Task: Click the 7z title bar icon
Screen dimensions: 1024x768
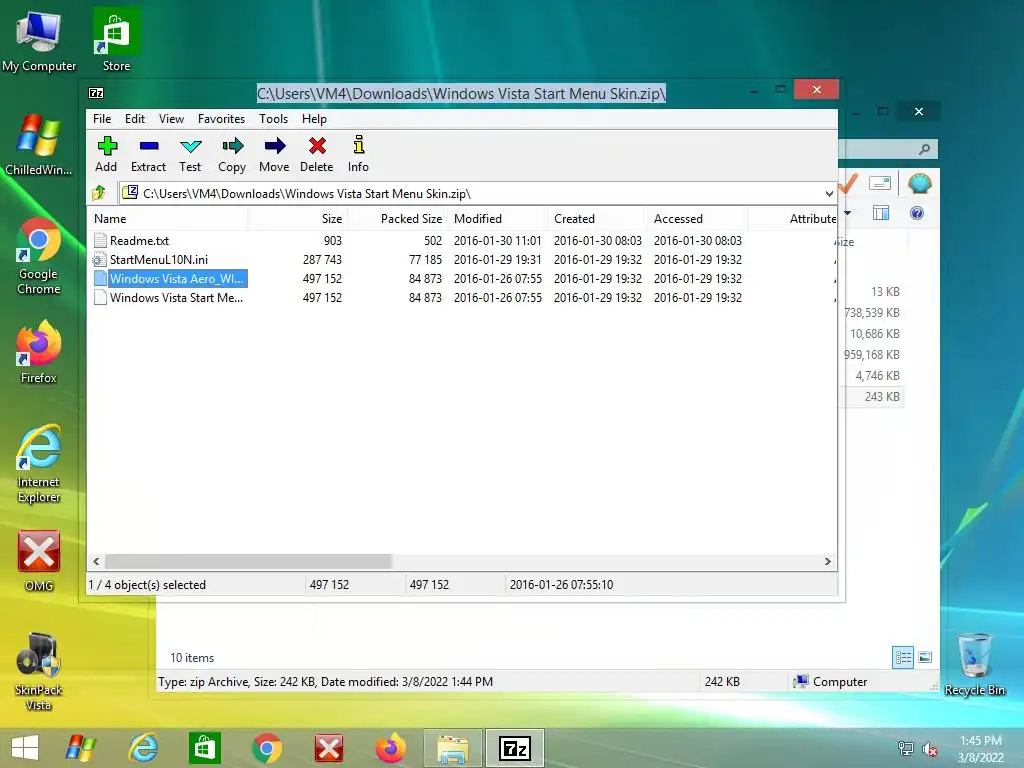Action: click(x=96, y=93)
